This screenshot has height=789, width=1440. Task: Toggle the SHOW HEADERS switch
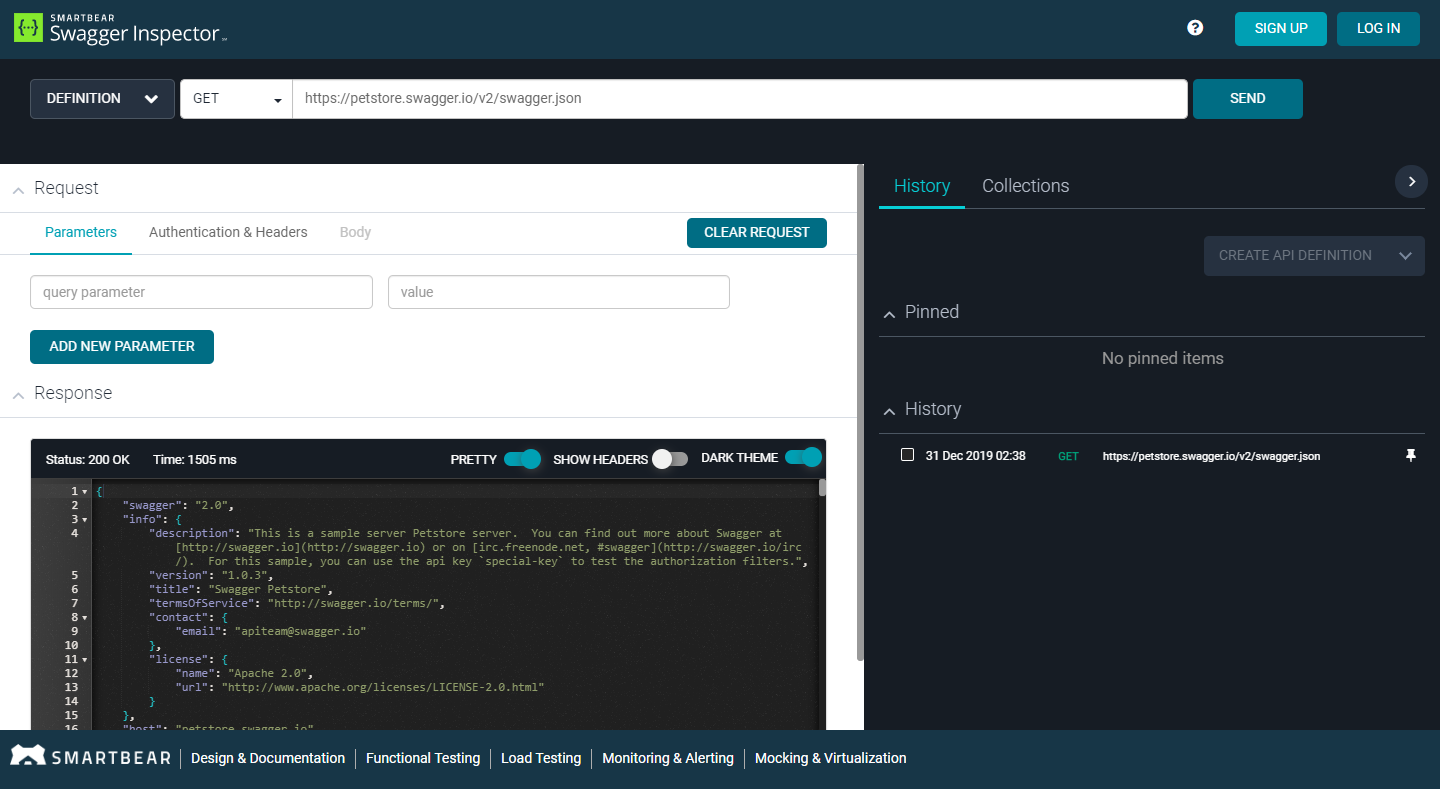click(x=670, y=459)
